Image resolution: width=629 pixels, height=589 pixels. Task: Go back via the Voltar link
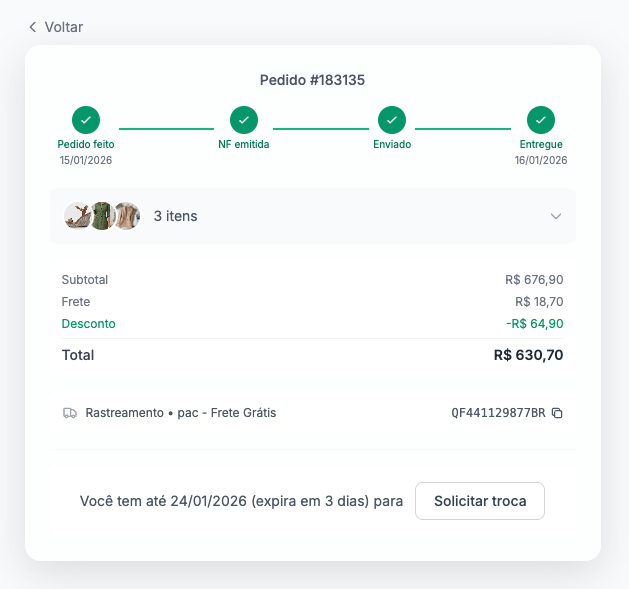63,27
